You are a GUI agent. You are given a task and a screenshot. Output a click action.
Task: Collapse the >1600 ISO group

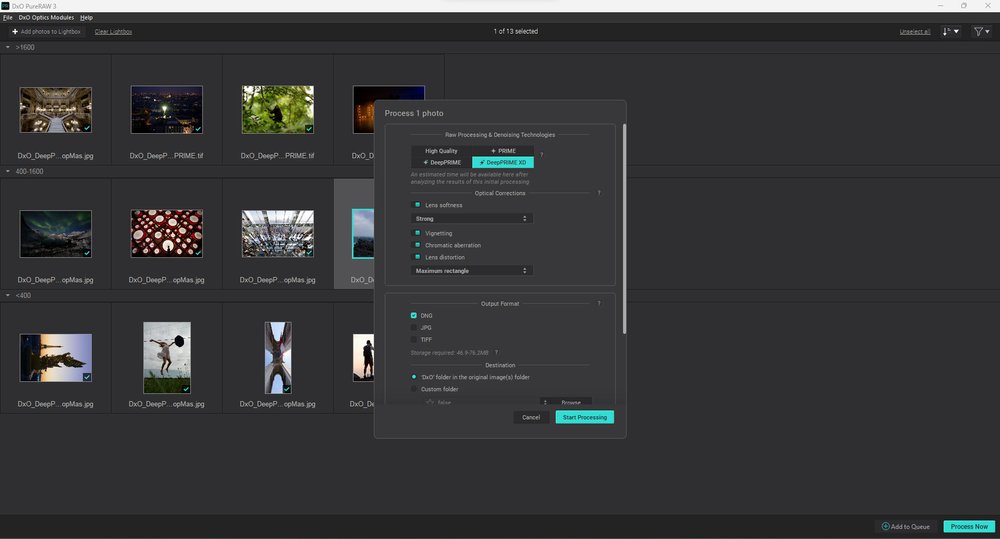pos(8,47)
